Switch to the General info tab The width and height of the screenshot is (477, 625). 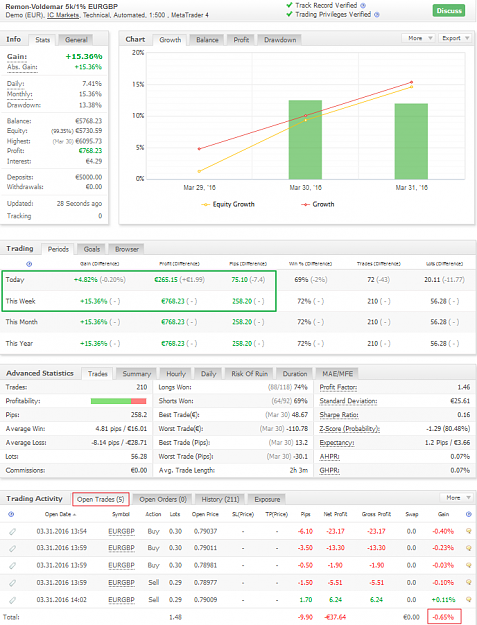76,40
